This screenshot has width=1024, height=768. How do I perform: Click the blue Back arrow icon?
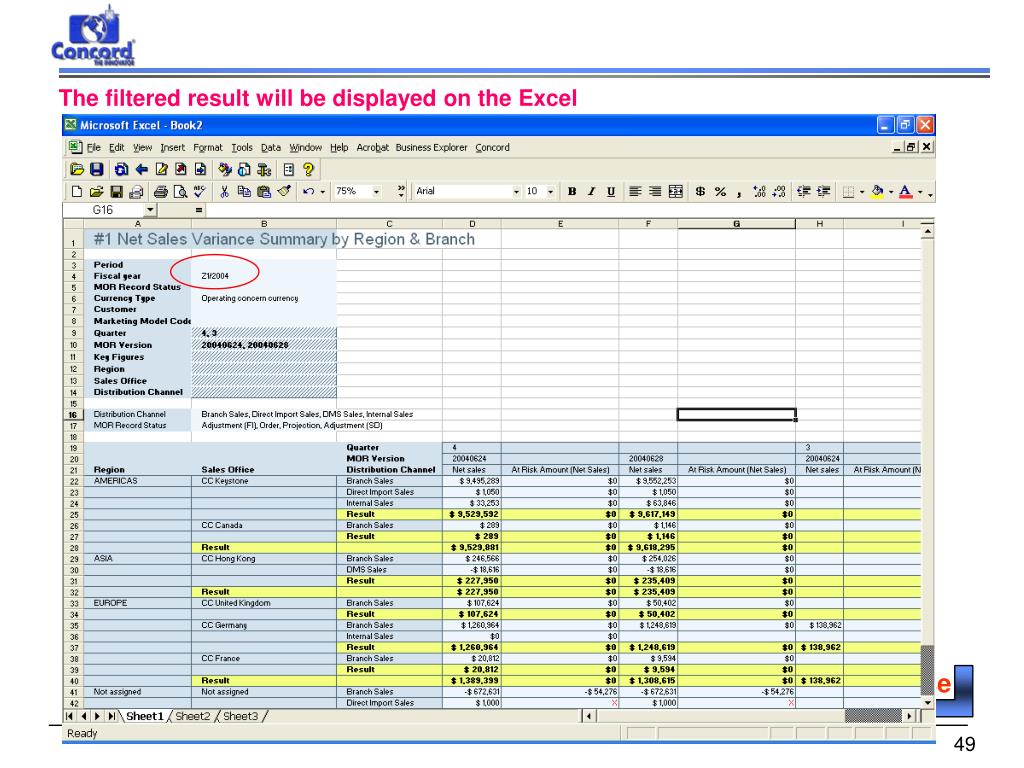tap(141, 170)
